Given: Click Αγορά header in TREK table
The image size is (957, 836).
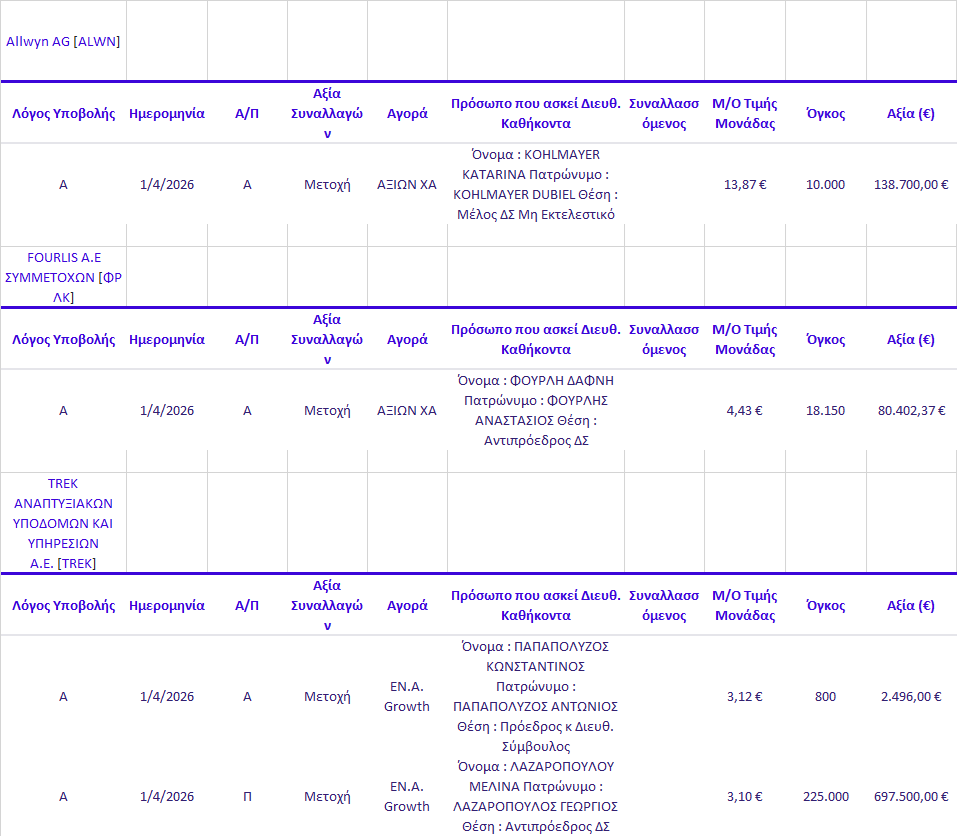Looking at the screenshot, I should click(x=407, y=605).
